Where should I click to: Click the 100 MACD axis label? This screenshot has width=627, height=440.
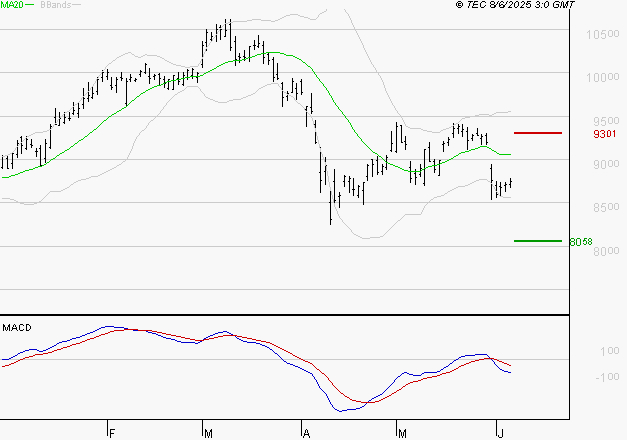point(609,351)
